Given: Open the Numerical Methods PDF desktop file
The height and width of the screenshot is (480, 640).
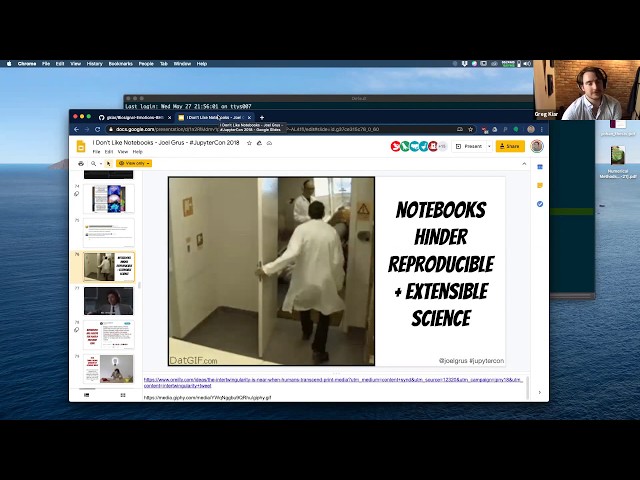Looking at the screenshot, I should [618, 163].
